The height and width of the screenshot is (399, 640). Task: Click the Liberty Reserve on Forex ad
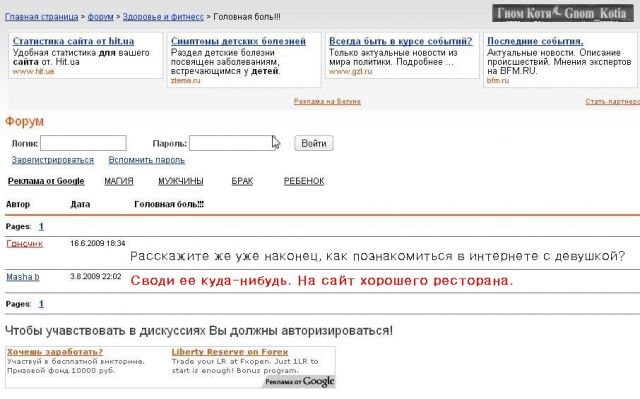click(x=230, y=352)
